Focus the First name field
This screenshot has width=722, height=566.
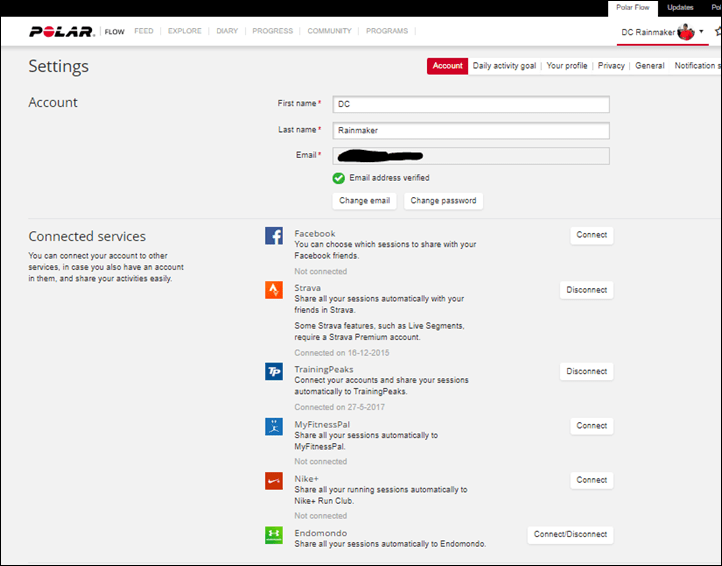coord(471,105)
